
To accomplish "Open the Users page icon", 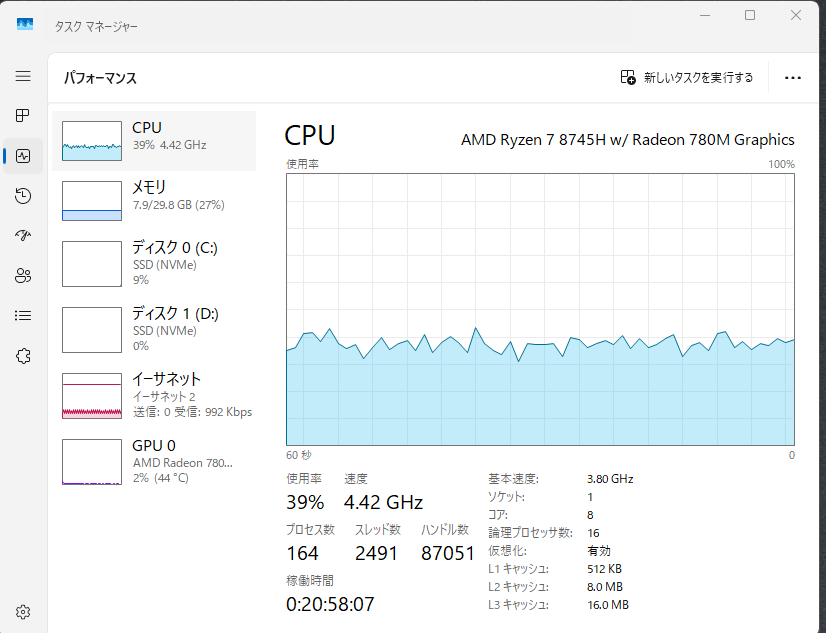I will click(x=23, y=276).
